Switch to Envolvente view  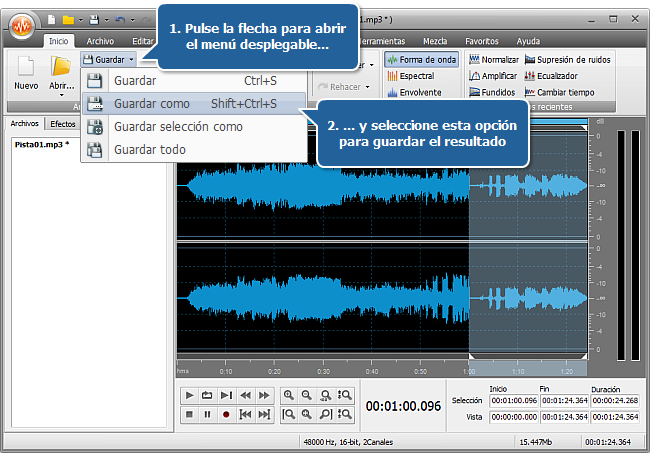pyautogui.click(x=415, y=92)
